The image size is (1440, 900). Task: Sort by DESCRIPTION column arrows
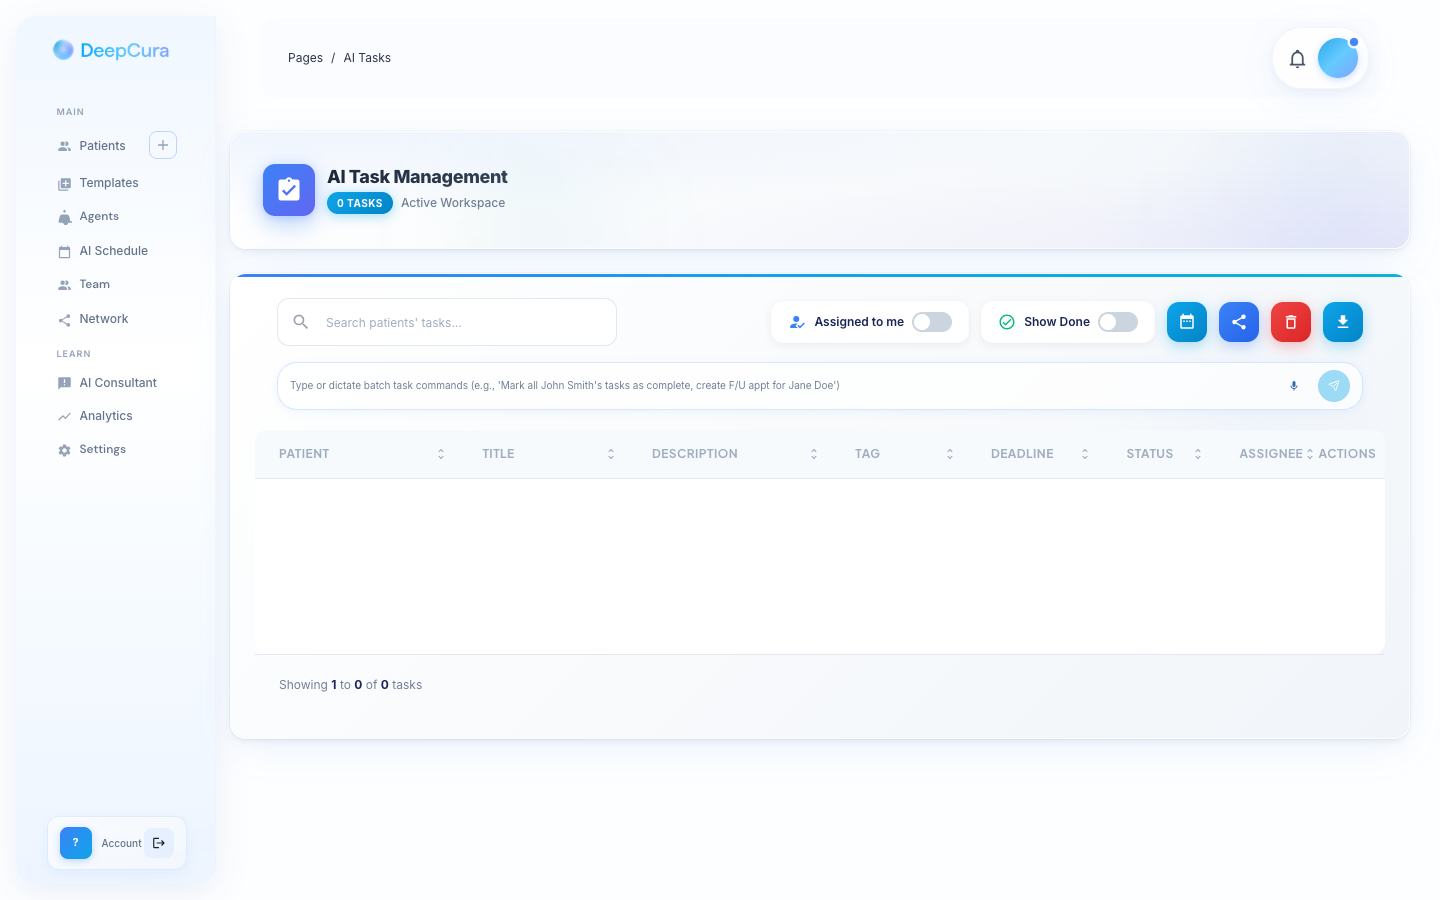[x=814, y=454]
